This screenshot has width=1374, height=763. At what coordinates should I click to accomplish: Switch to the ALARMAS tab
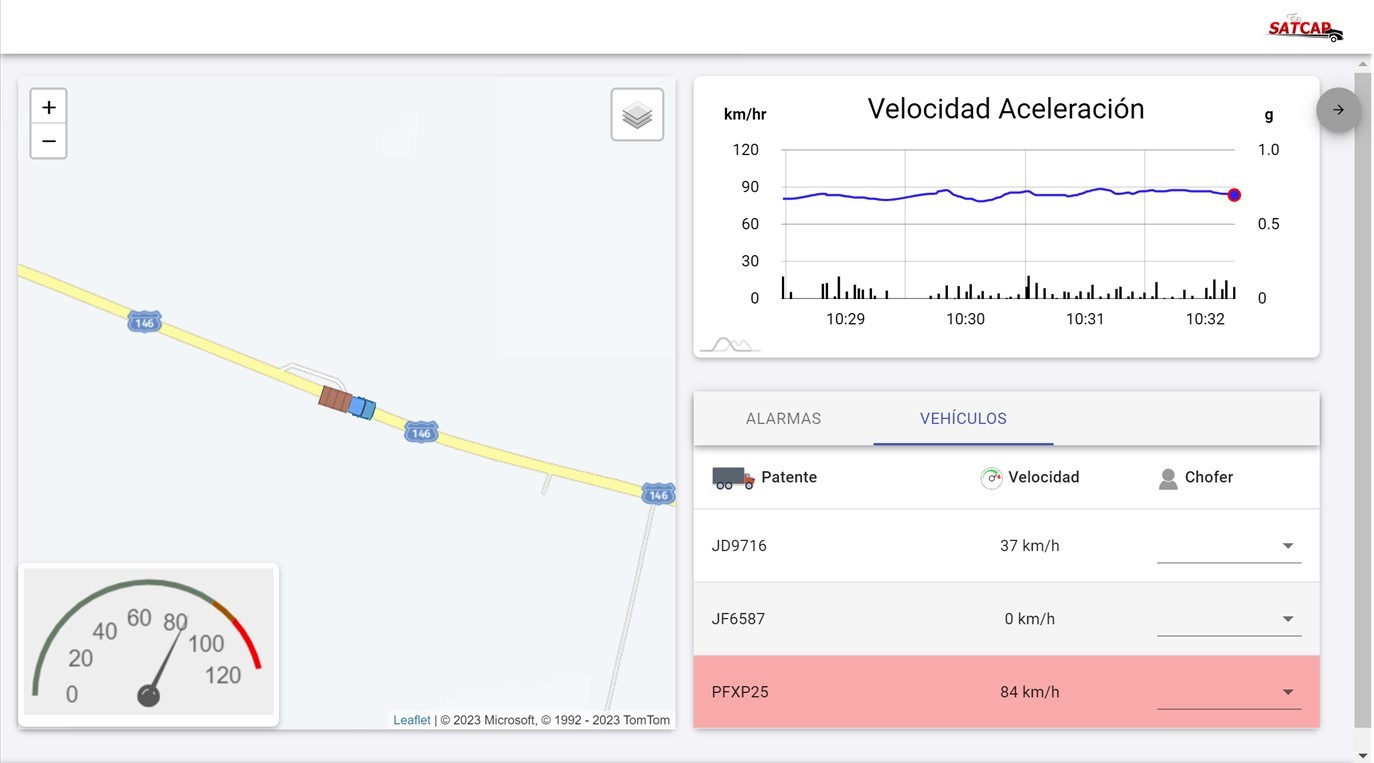(783, 419)
